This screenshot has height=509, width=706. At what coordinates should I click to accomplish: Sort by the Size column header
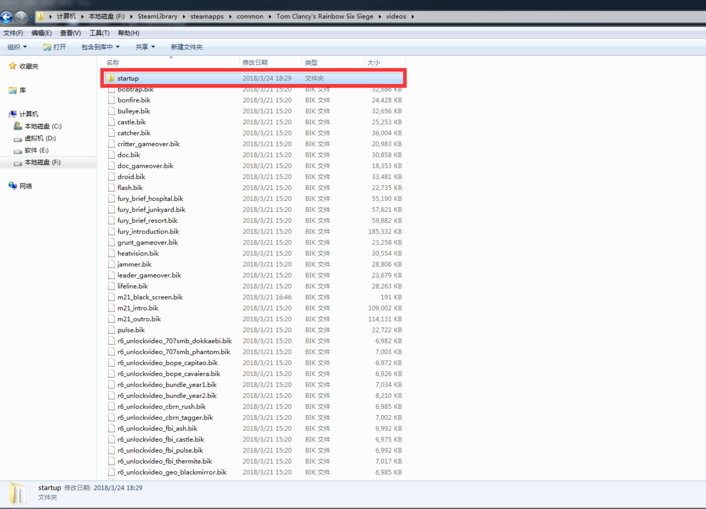(385, 63)
